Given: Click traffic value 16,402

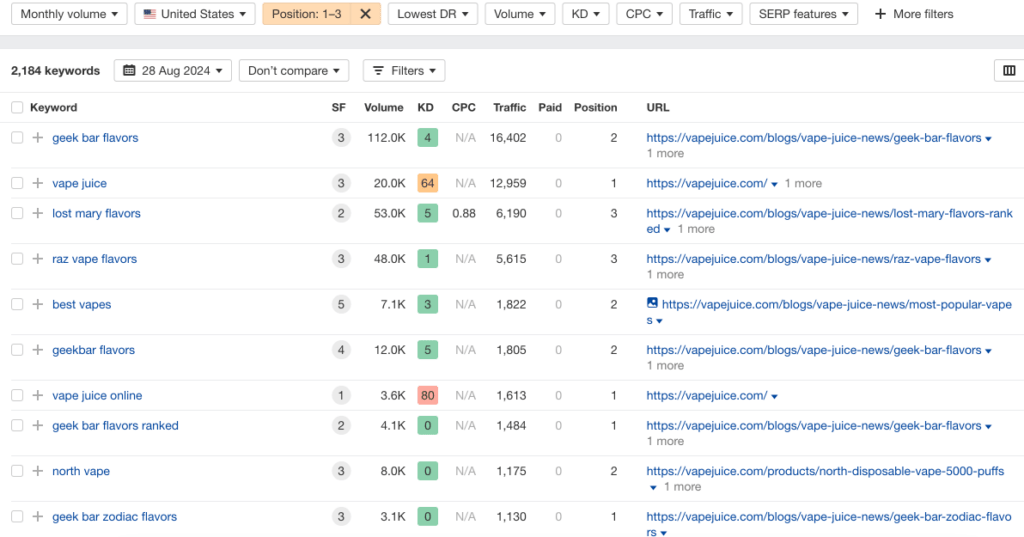Looking at the screenshot, I should click(x=508, y=138).
